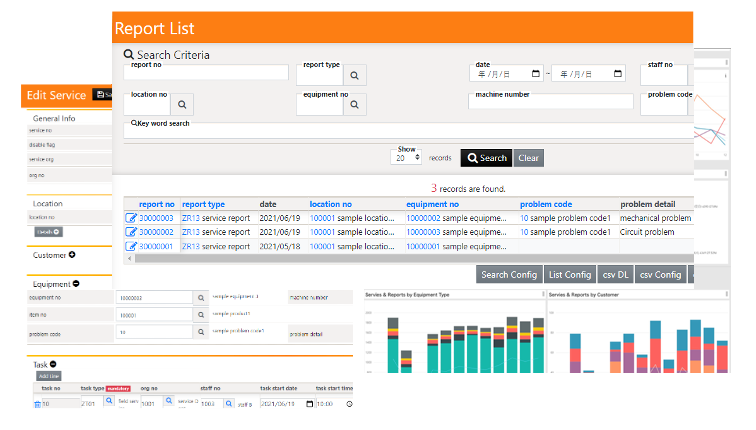The width and height of the screenshot is (756, 430).
Task: Click item no search icon in Equipment section
Action: point(201,314)
